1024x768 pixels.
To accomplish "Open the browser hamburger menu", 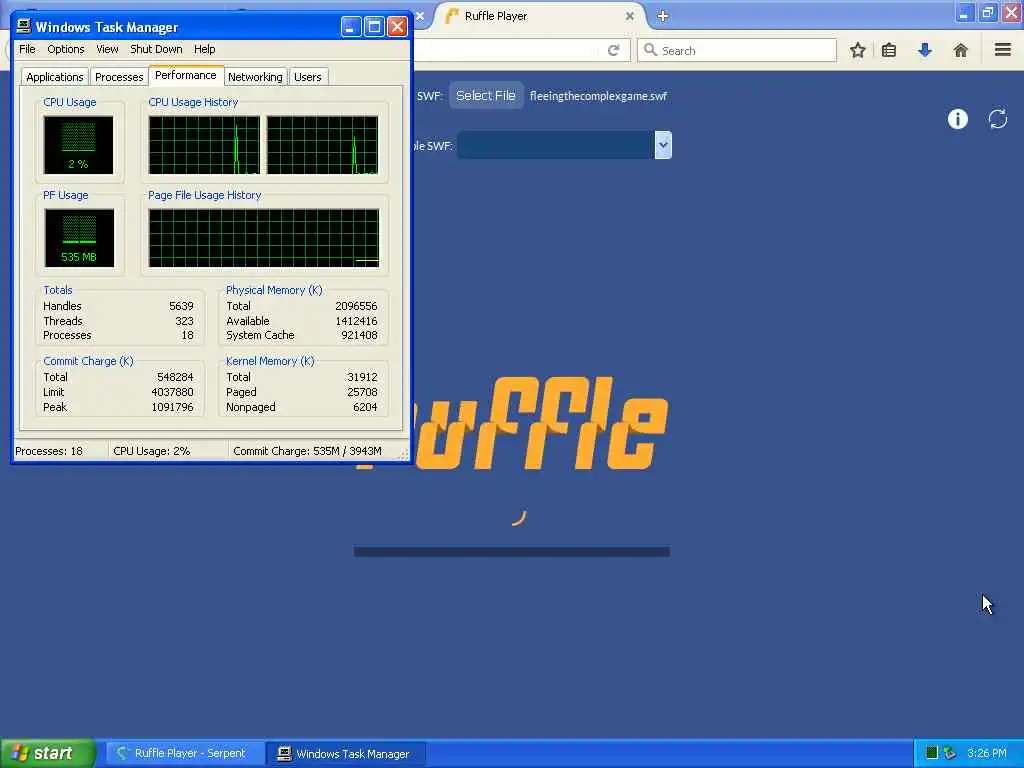I will [1003, 50].
